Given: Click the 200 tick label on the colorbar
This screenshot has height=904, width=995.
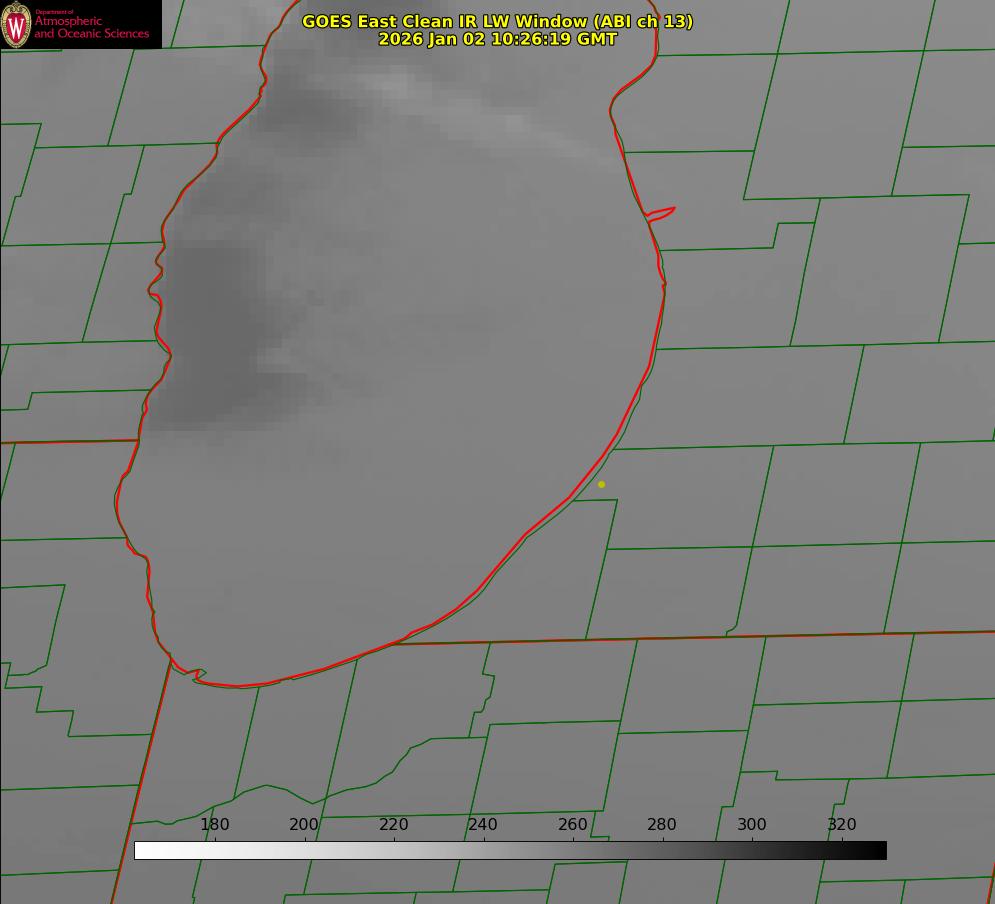Looking at the screenshot, I should click(x=304, y=825).
